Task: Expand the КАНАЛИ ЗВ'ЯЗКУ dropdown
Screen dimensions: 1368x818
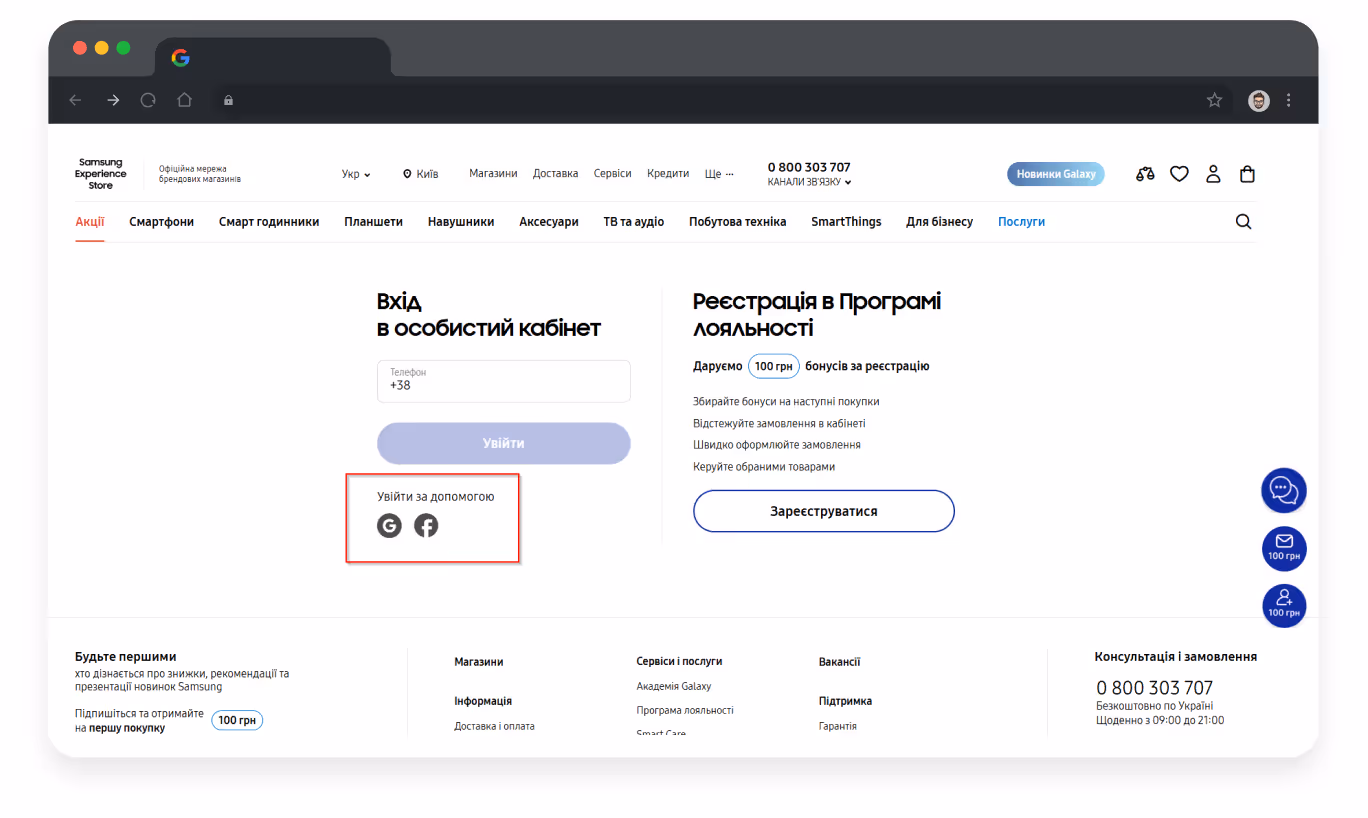Action: coord(809,183)
